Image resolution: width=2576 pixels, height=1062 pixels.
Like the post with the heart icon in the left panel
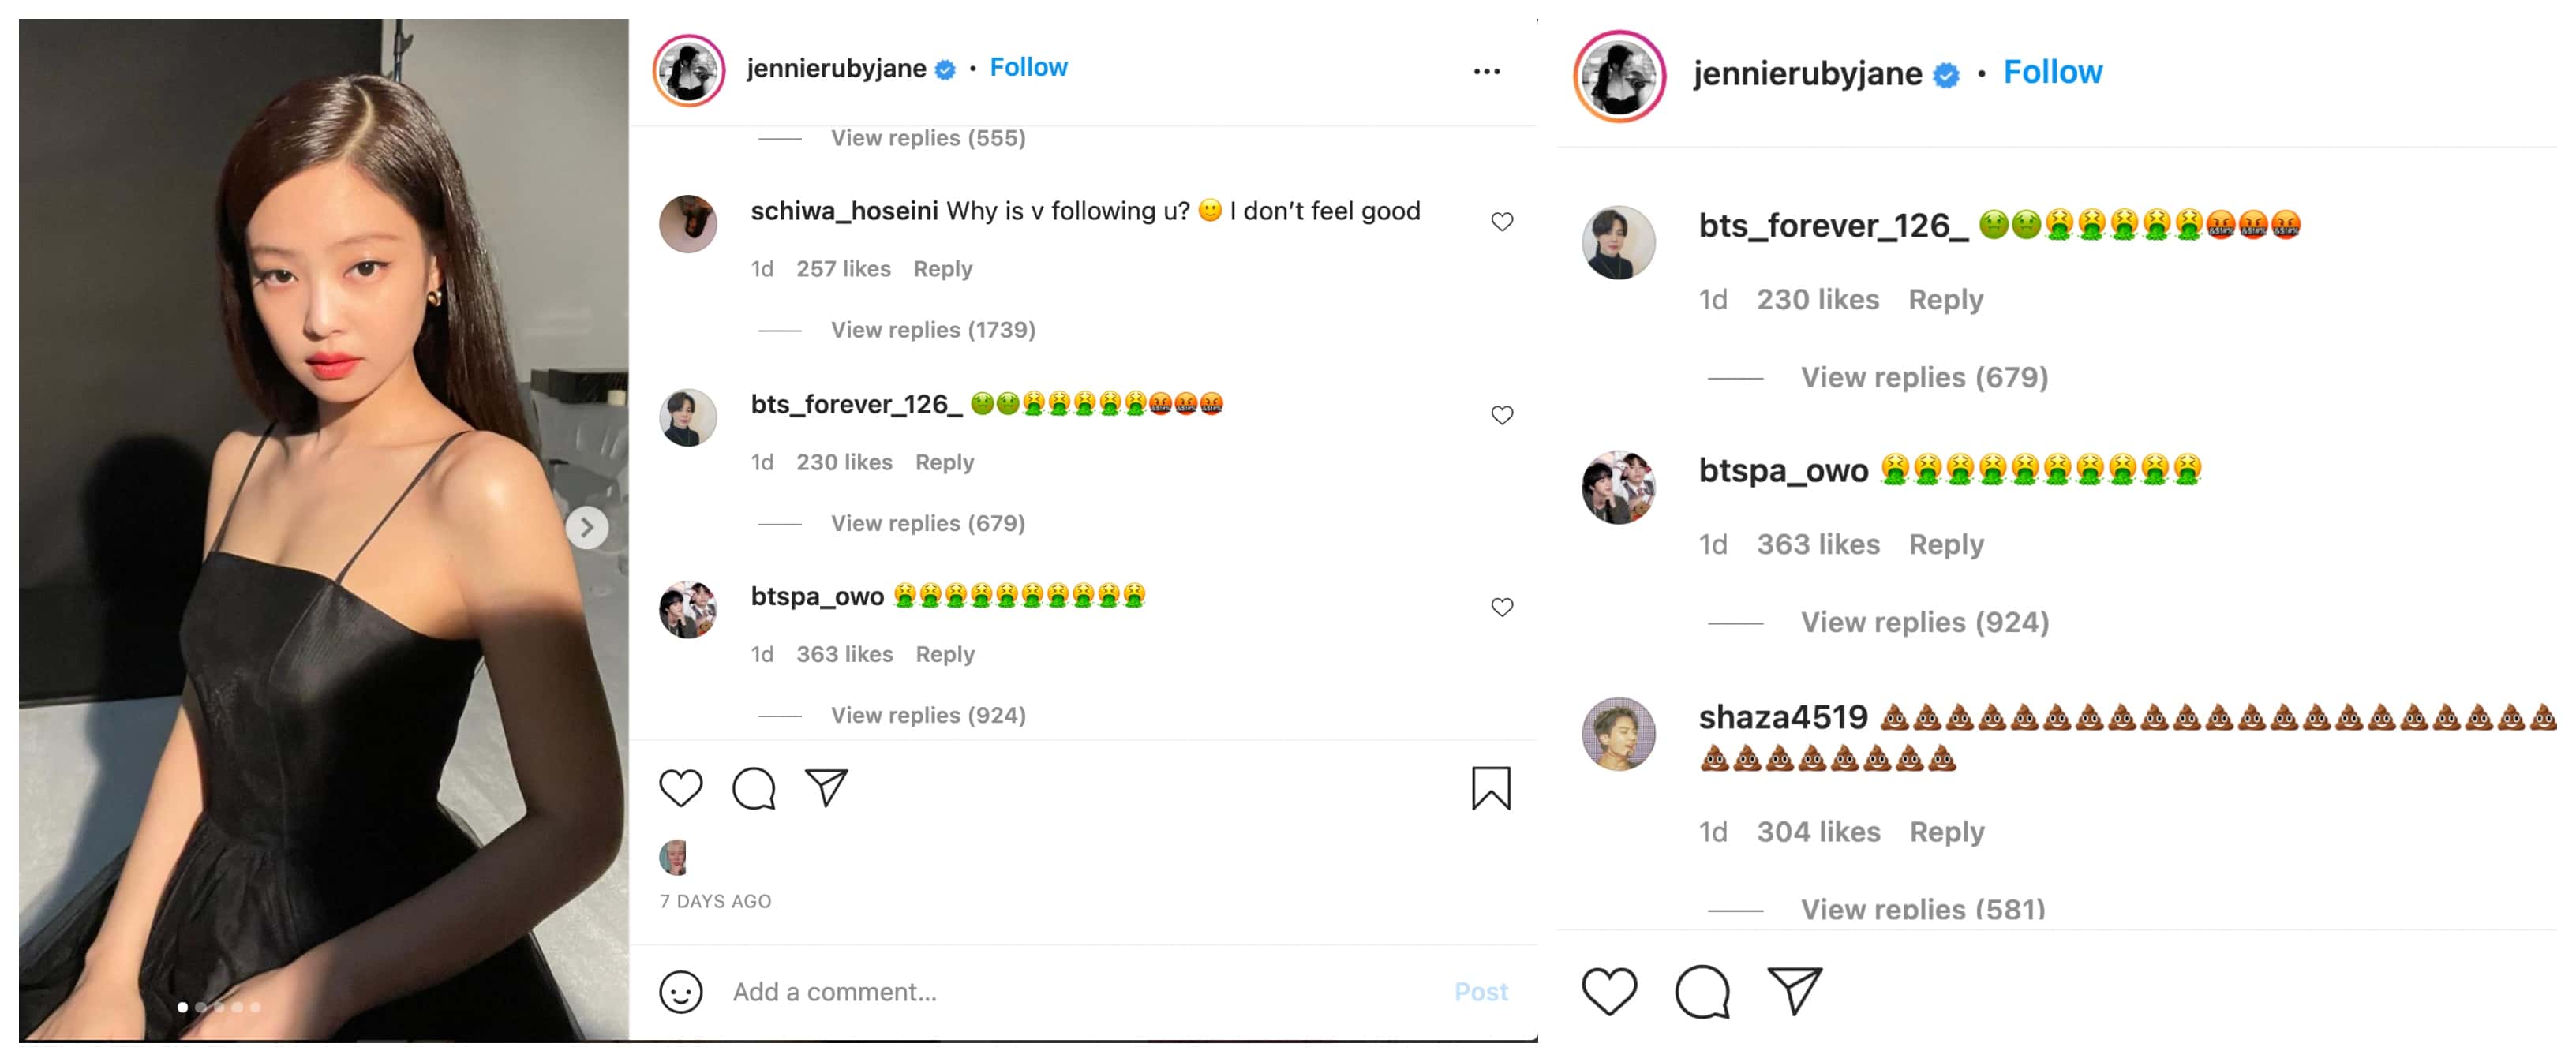click(680, 788)
